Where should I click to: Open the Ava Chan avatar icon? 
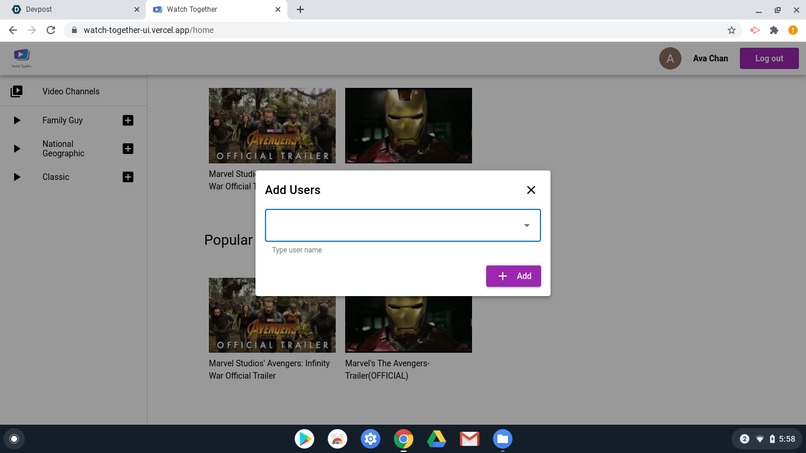coord(670,59)
